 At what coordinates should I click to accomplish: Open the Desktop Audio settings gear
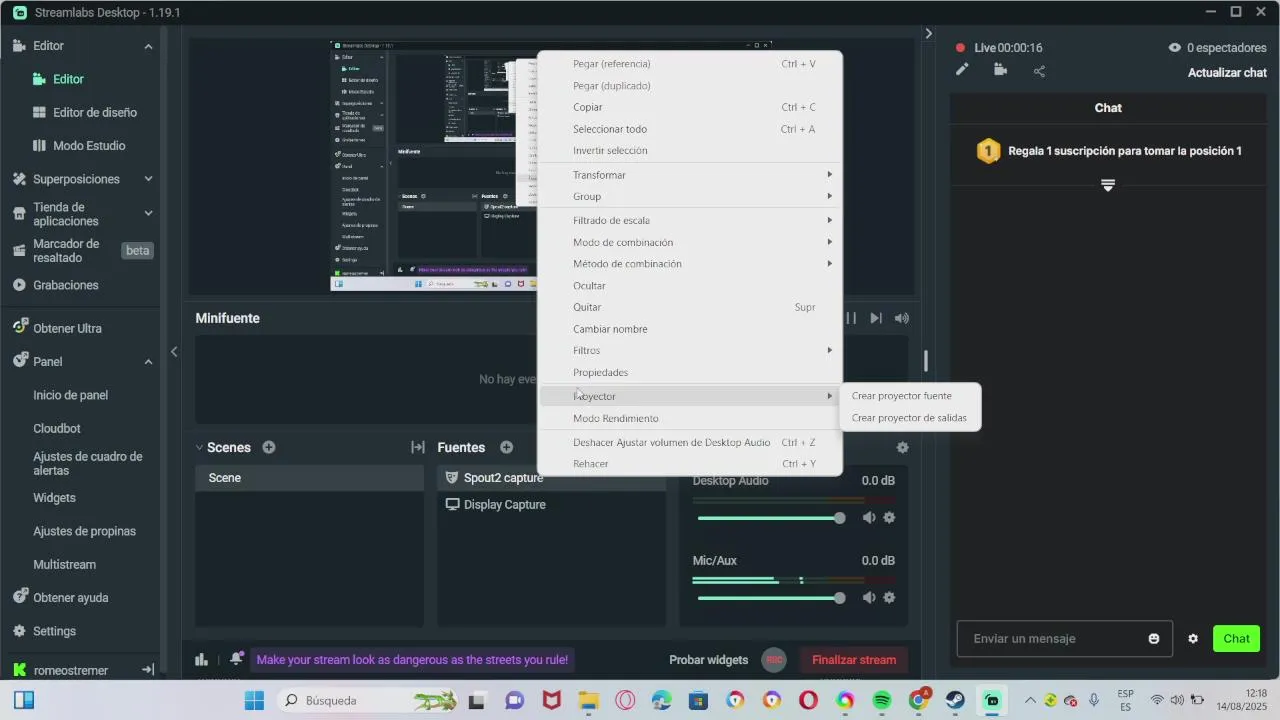[x=889, y=518]
